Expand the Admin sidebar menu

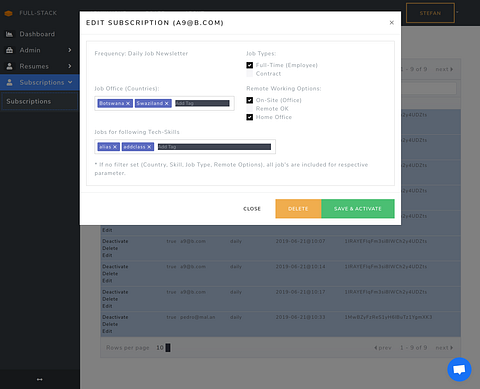tap(70, 50)
